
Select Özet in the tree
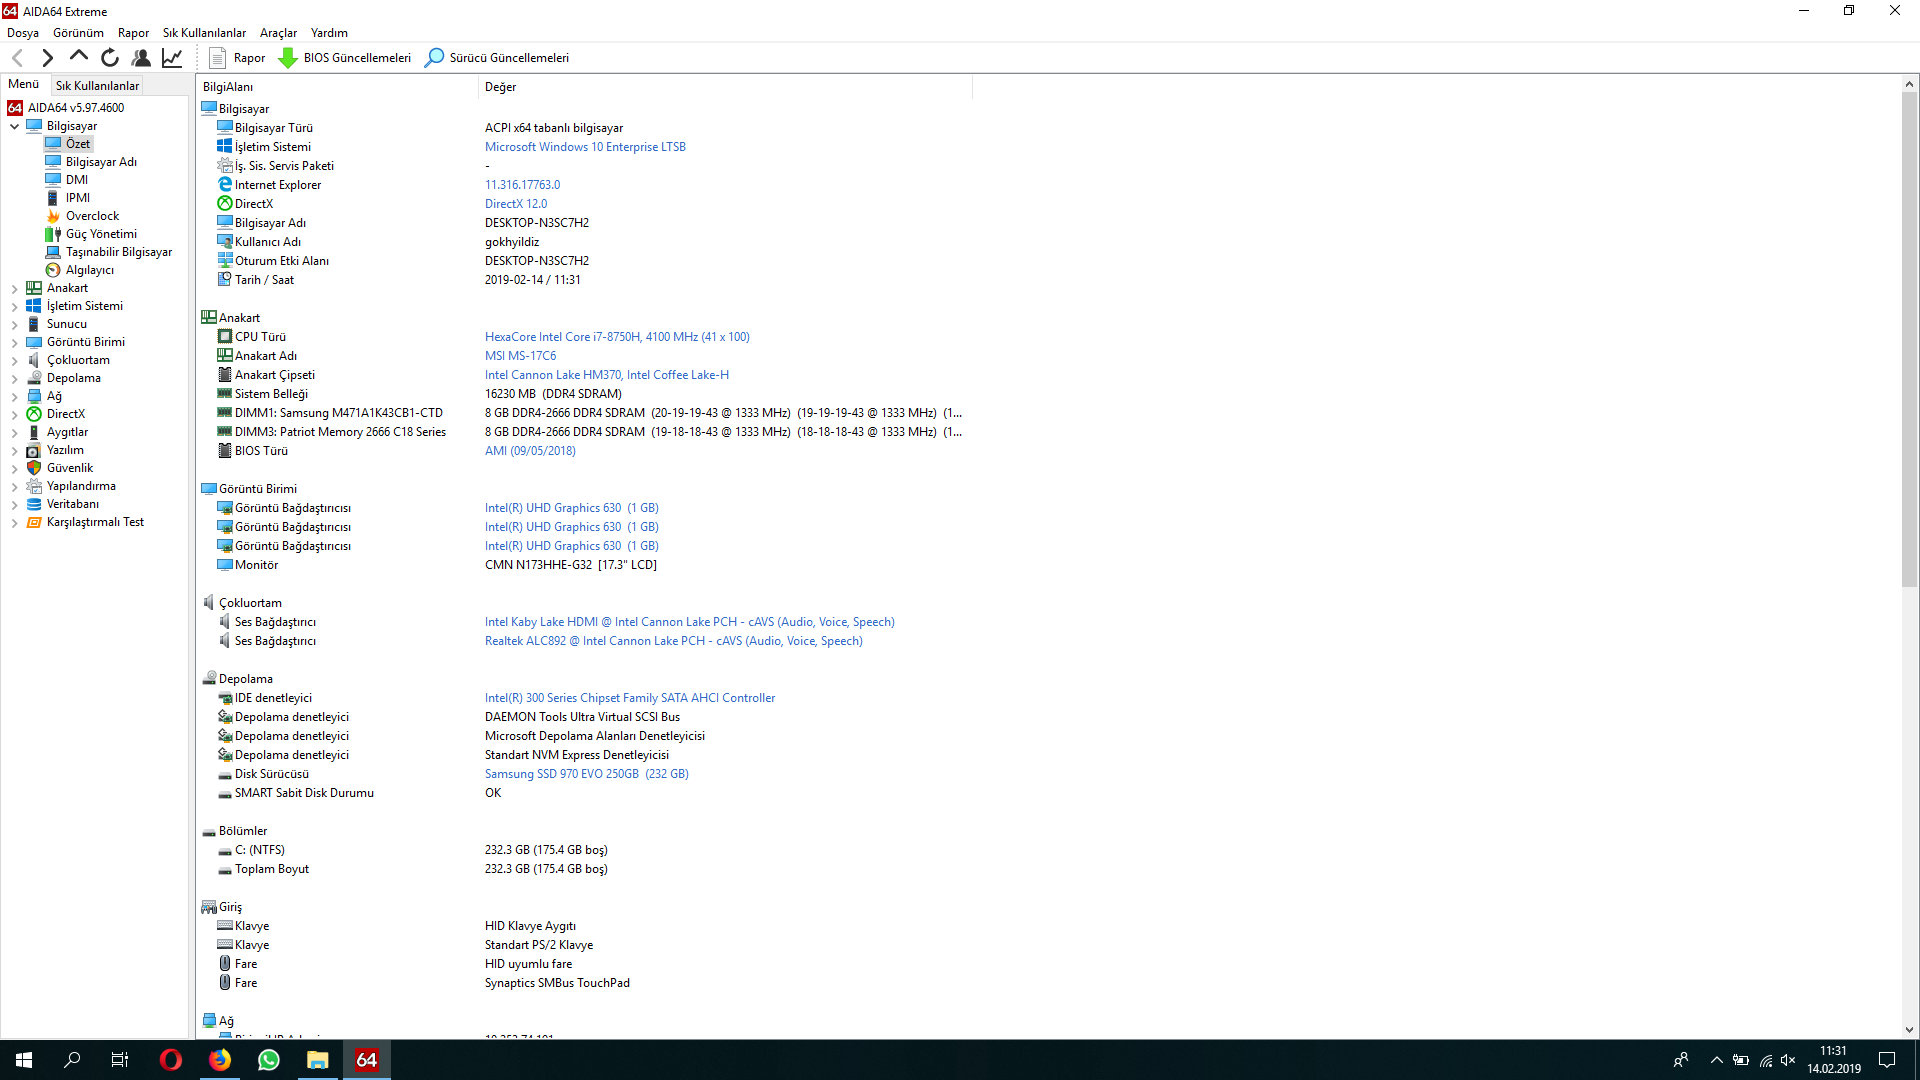[x=78, y=144]
